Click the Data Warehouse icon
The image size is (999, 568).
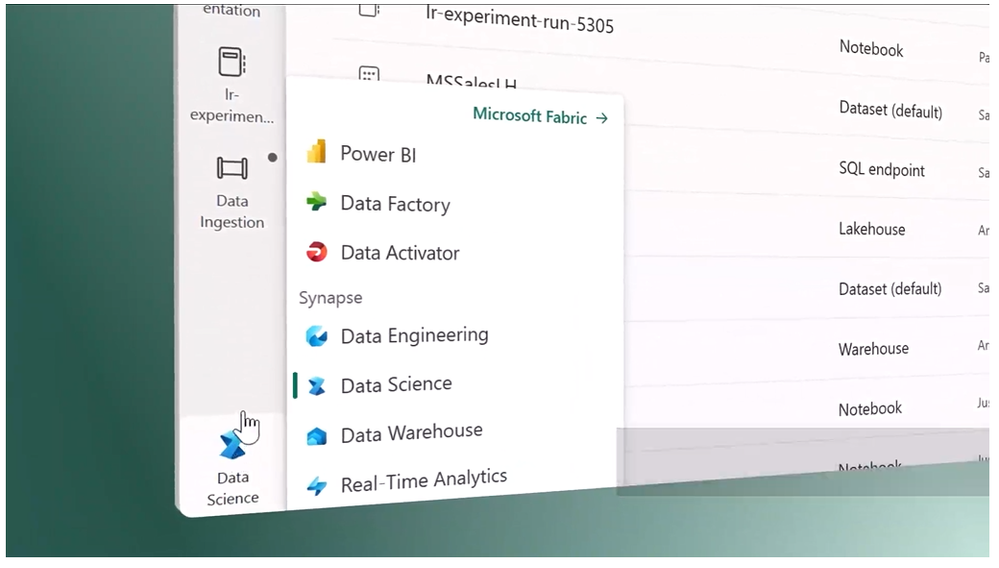point(317,436)
